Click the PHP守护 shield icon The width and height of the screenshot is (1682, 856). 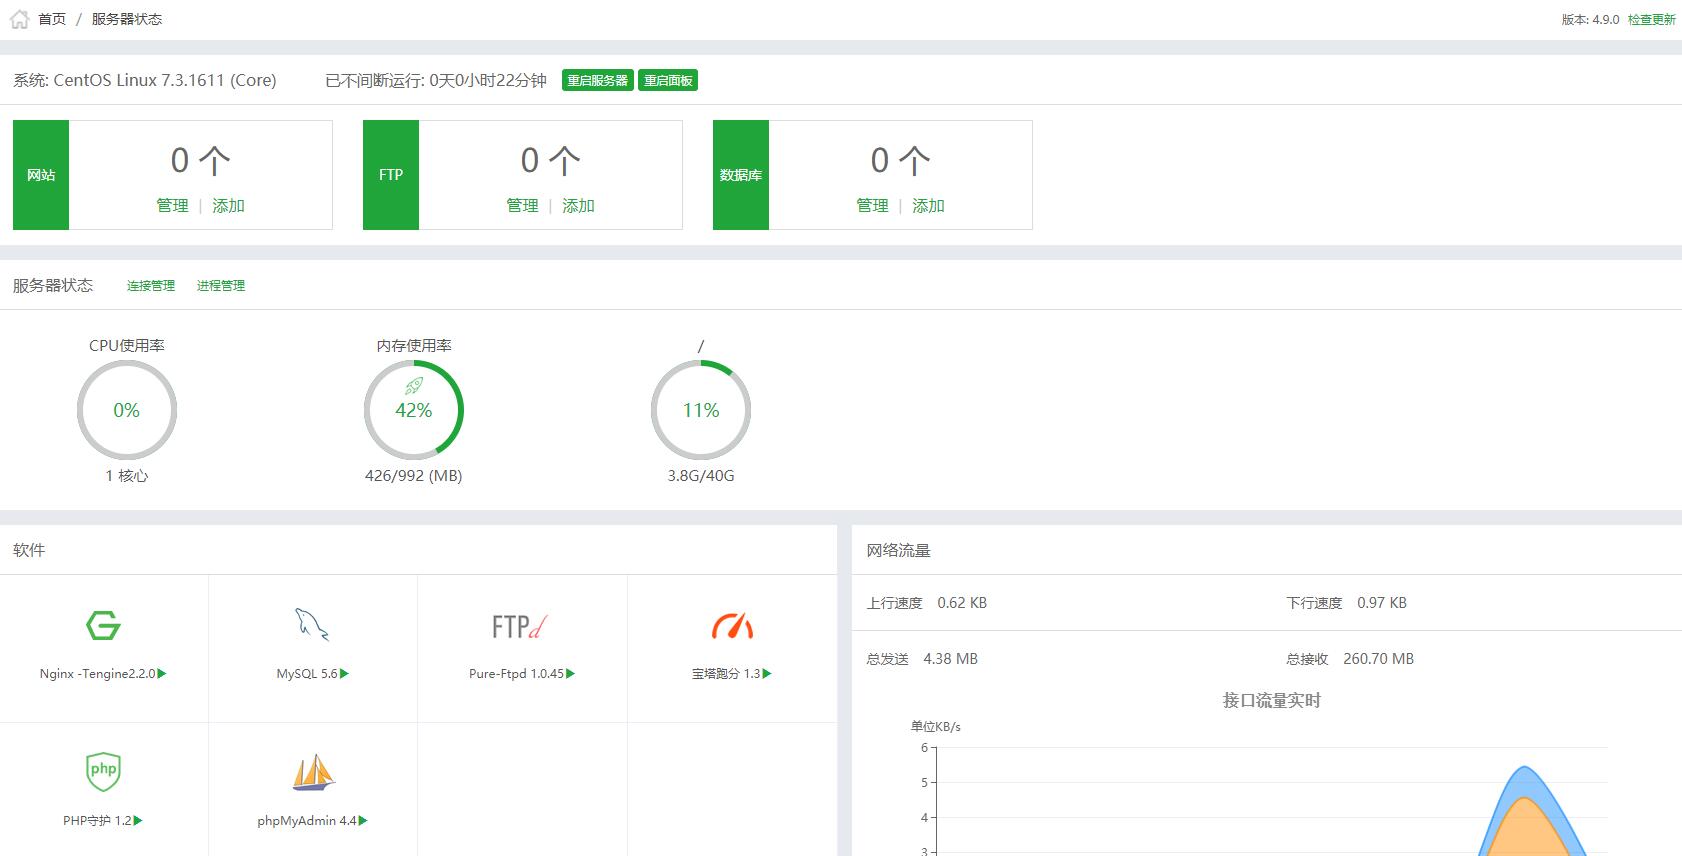[x=104, y=771]
